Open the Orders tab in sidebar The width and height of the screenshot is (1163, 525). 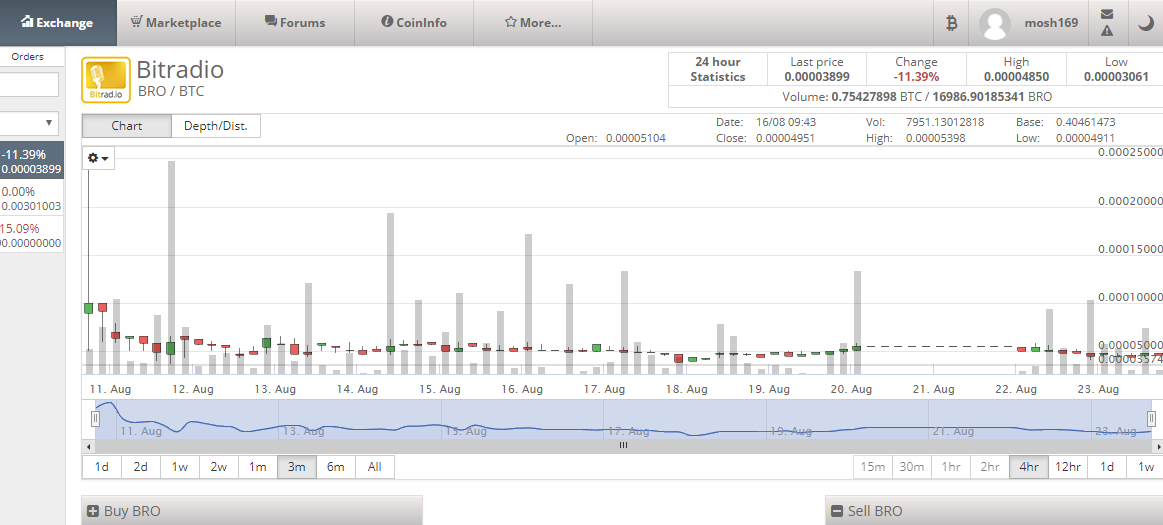pyautogui.click(x=27, y=56)
